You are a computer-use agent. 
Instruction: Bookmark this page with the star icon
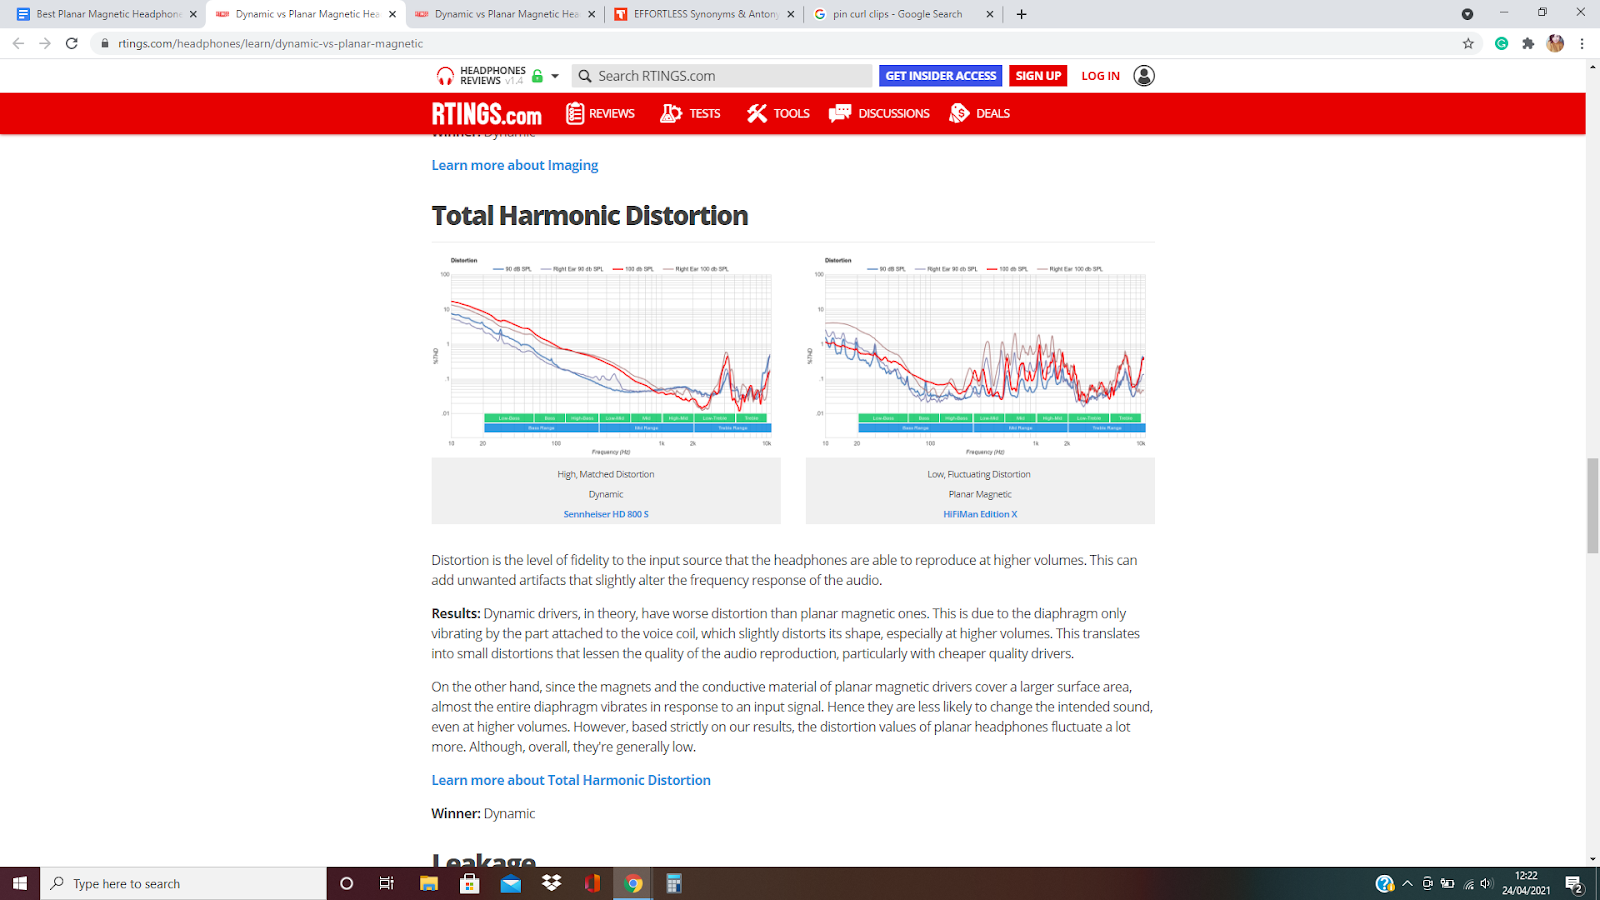tap(1468, 43)
